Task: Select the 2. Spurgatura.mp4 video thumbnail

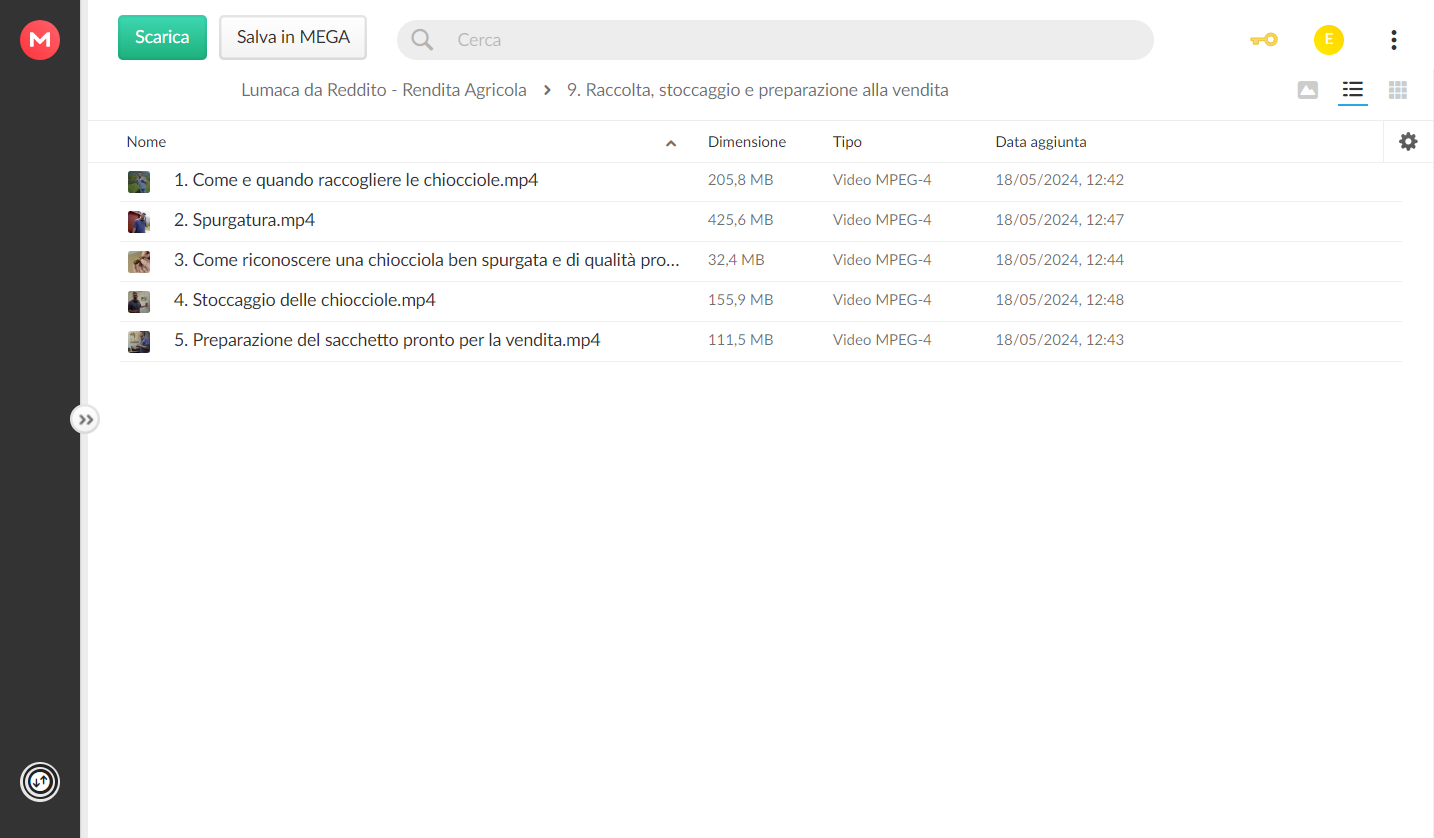Action: click(139, 221)
